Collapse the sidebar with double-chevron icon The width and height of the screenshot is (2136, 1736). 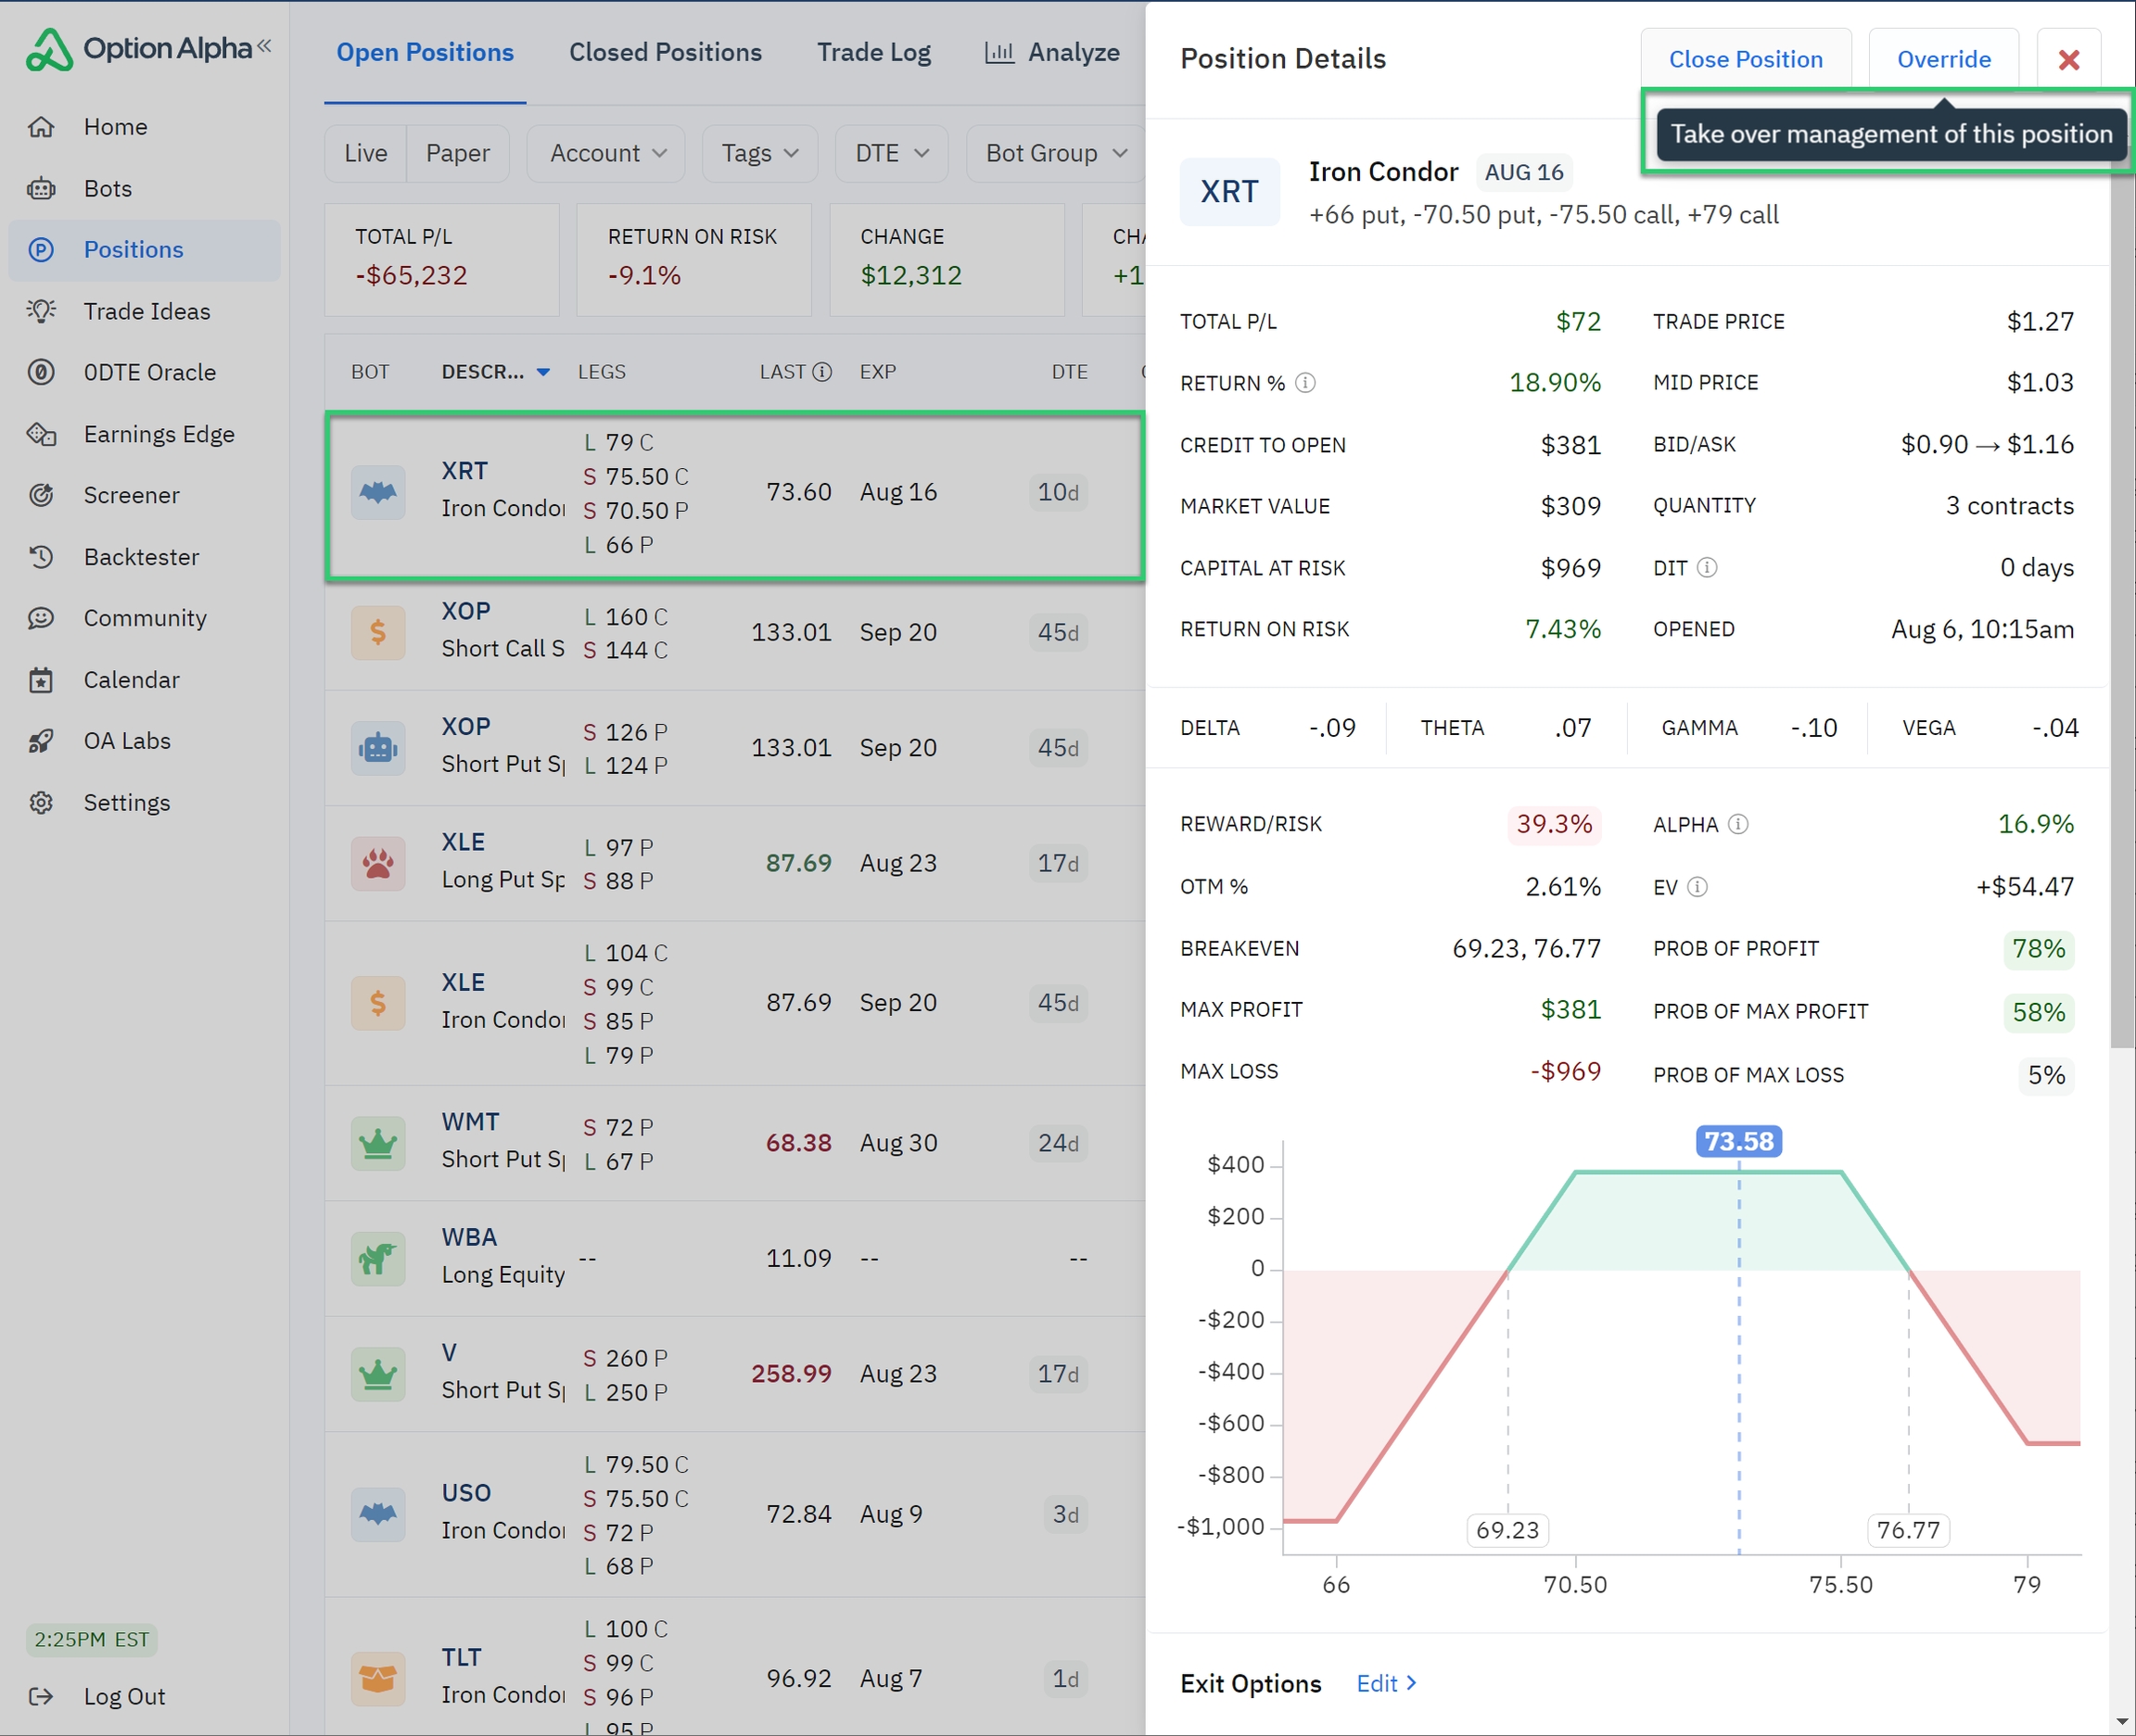(x=264, y=45)
